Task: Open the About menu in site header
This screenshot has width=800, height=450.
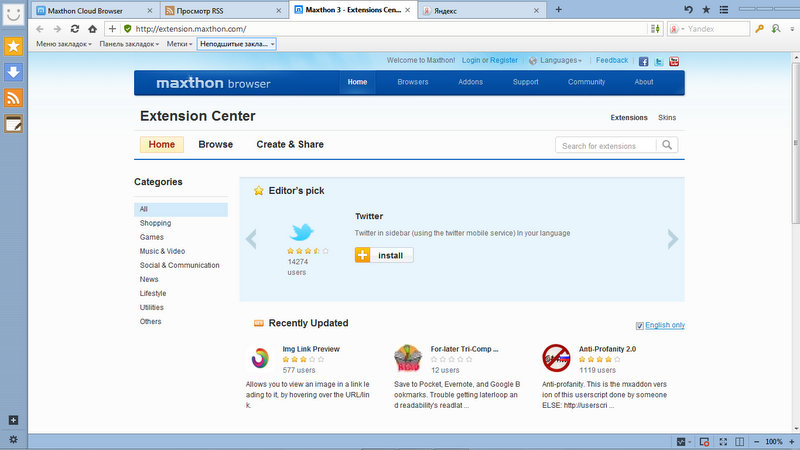Action: (644, 82)
